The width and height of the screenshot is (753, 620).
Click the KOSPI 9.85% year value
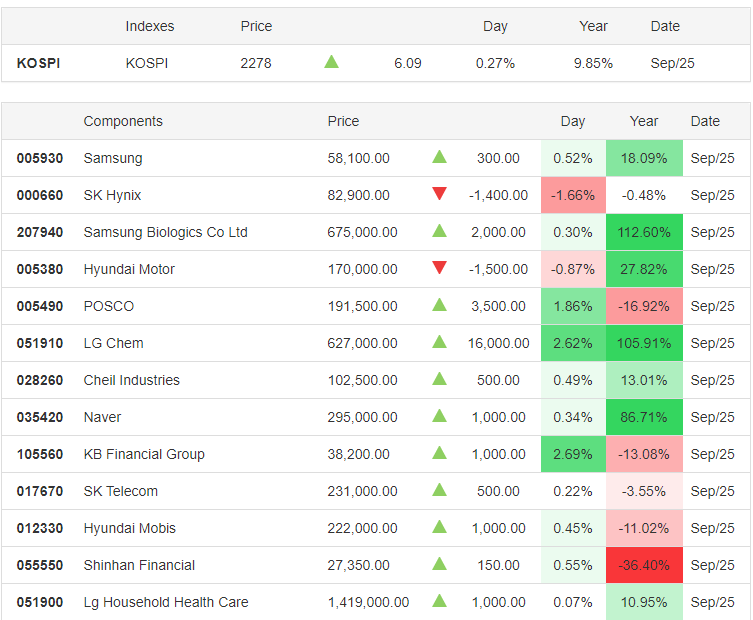(x=593, y=63)
